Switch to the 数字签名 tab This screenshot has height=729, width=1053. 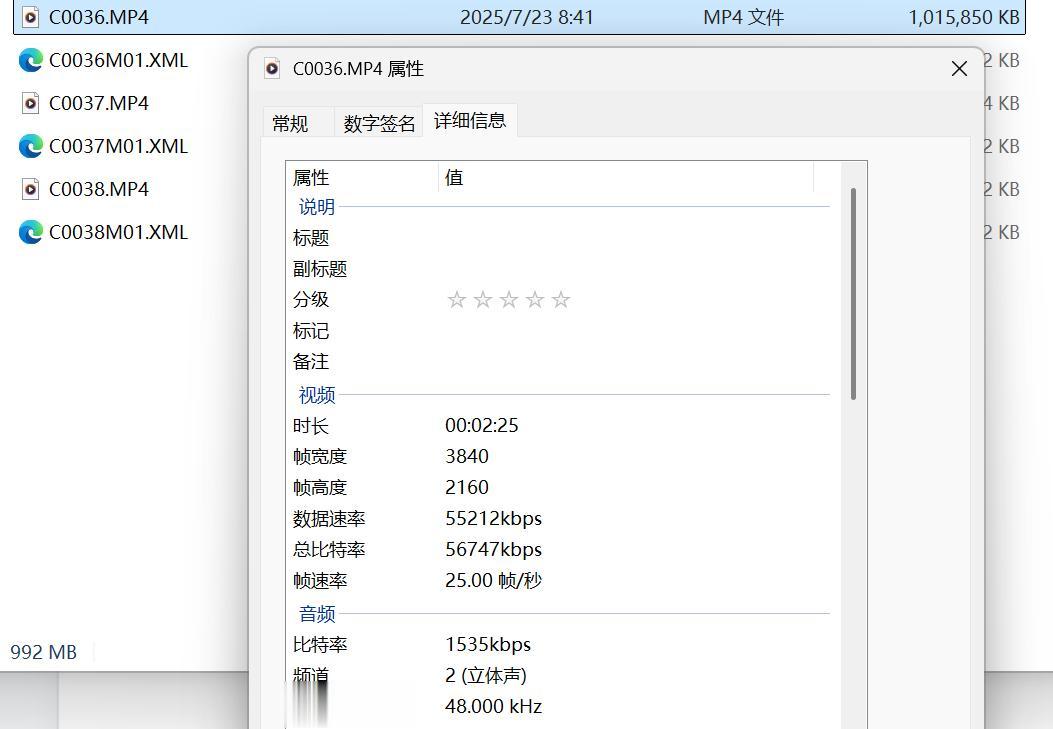click(x=379, y=124)
